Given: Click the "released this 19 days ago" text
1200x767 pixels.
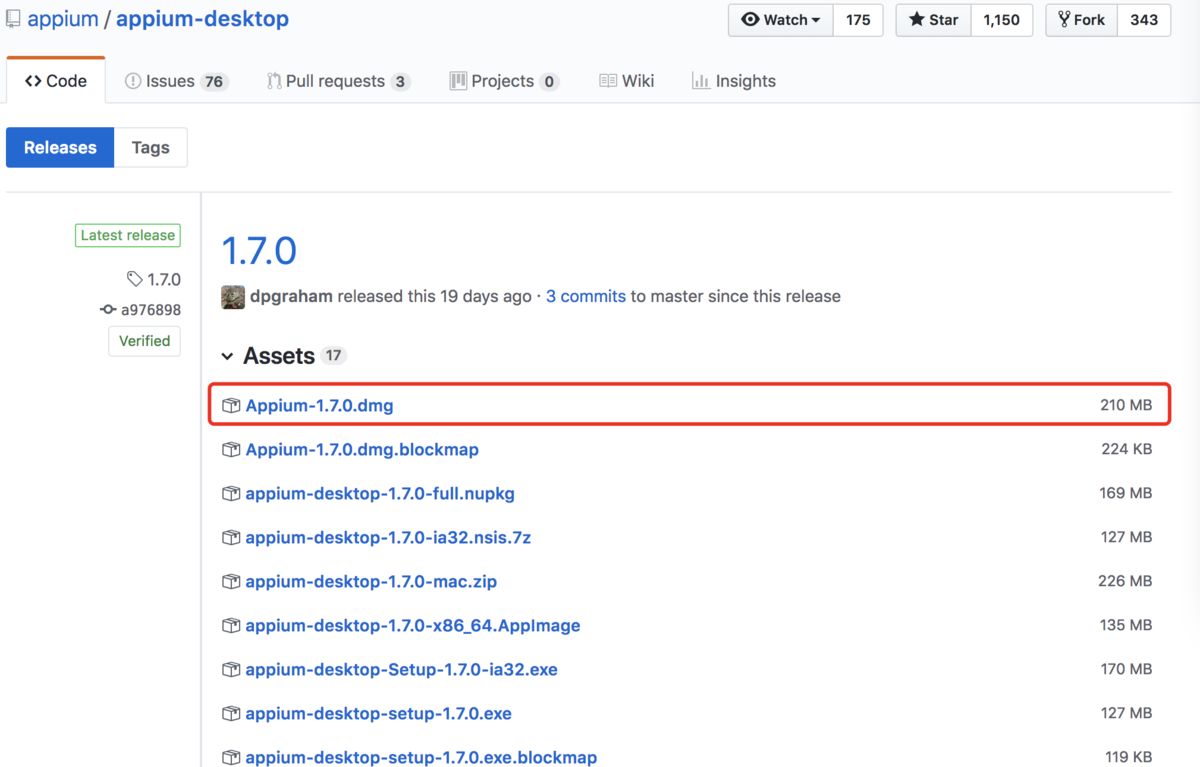Looking at the screenshot, I should [x=435, y=296].
